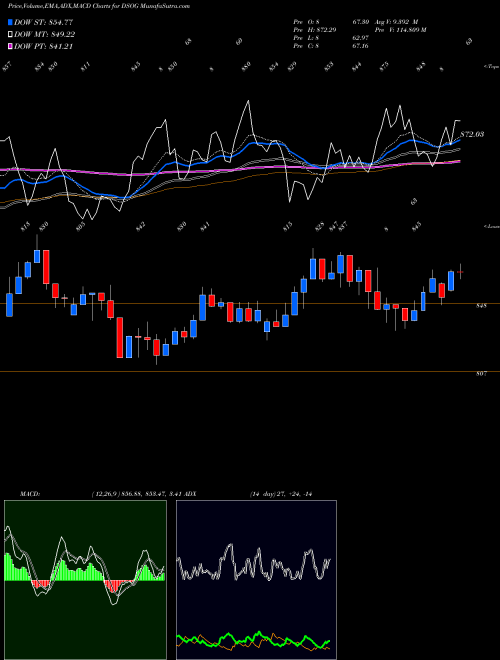Click the <Lows axis label
The width and height of the screenshot is (500, 660).
click(x=491, y=226)
